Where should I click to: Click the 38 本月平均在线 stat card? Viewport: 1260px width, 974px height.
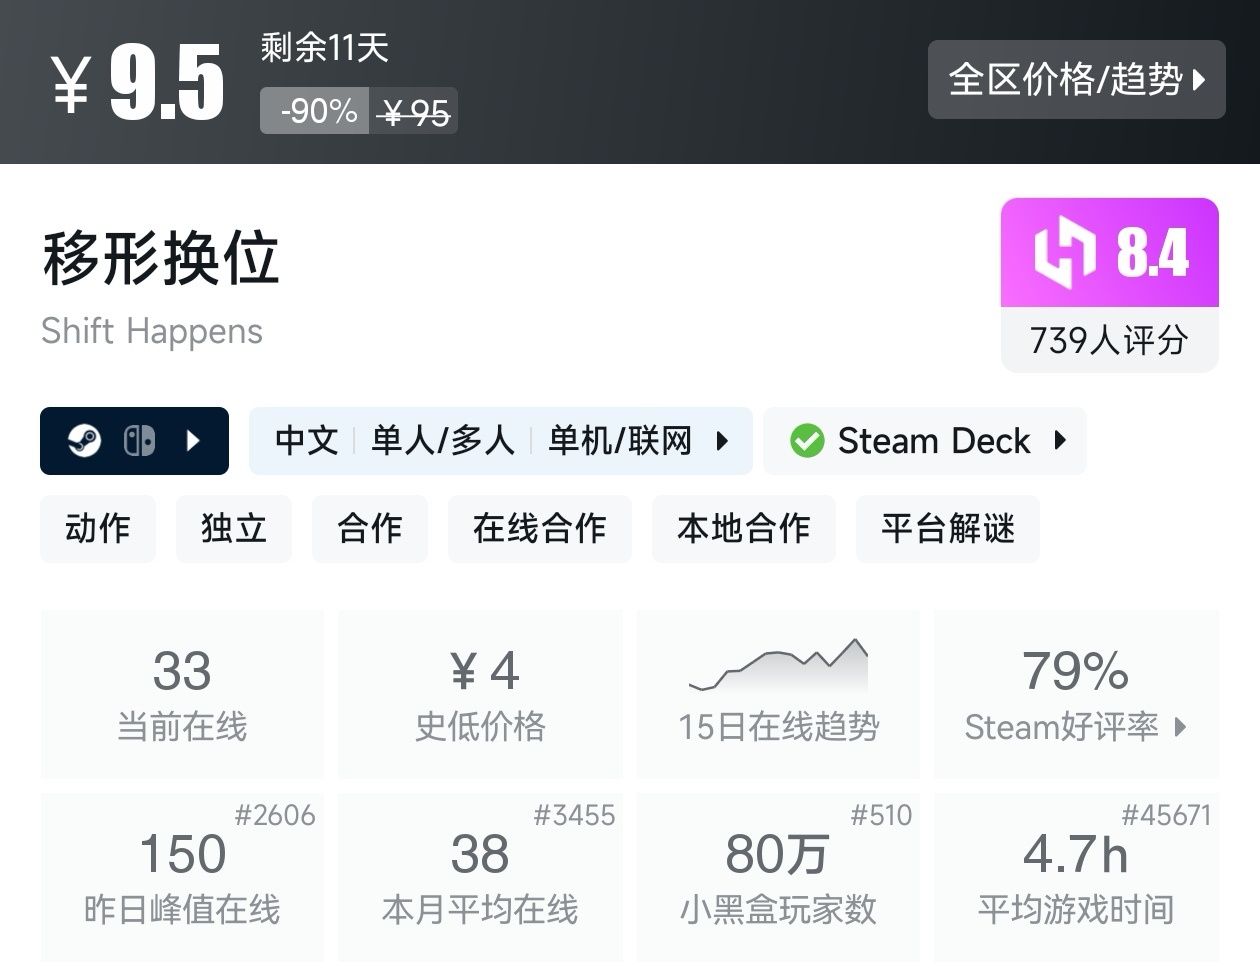(x=481, y=877)
